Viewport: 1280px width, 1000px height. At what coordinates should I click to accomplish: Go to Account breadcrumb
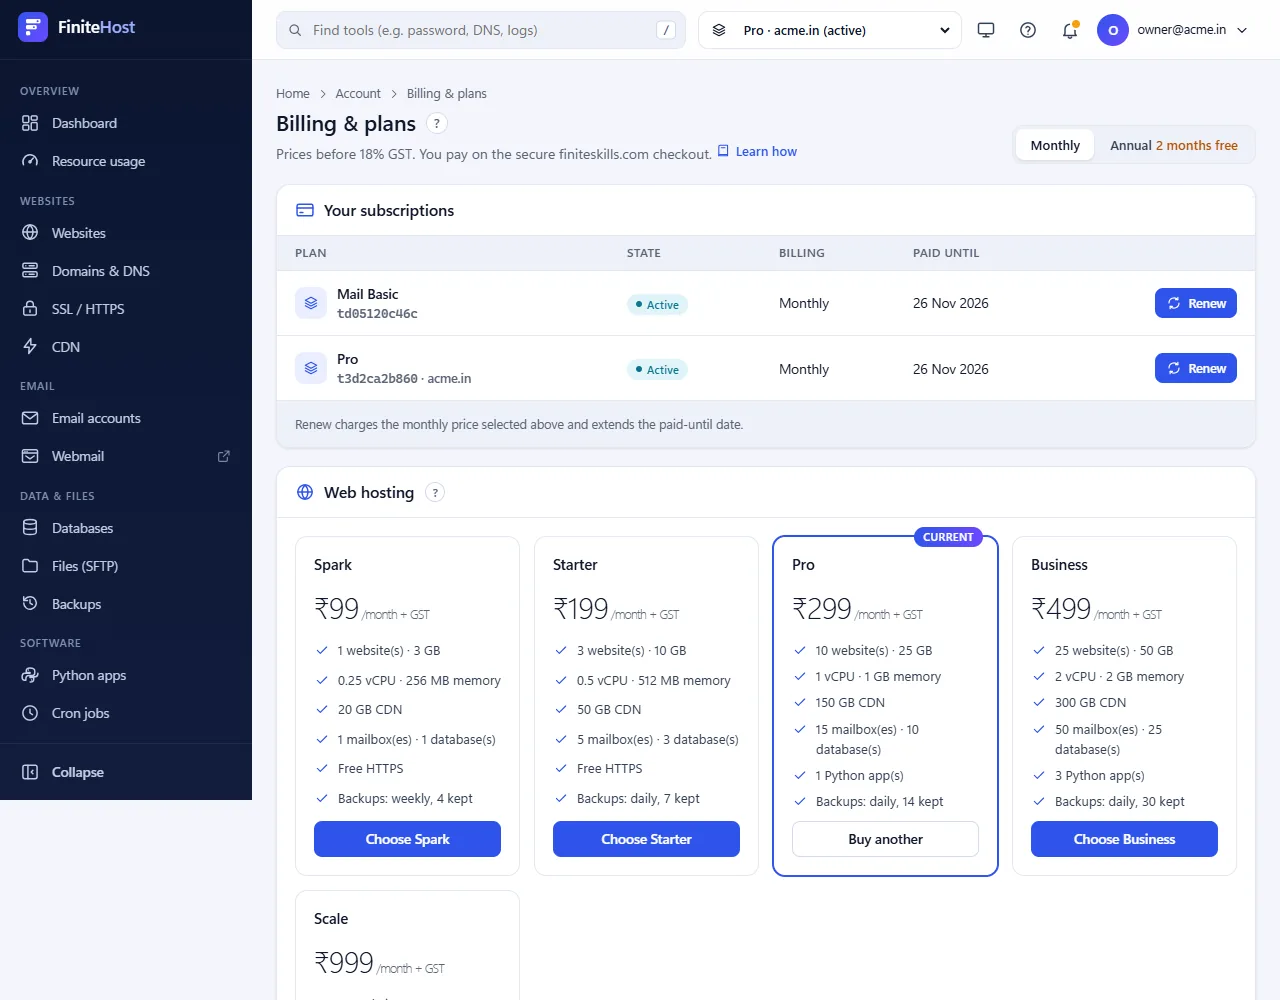pyautogui.click(x=358, y=93)
